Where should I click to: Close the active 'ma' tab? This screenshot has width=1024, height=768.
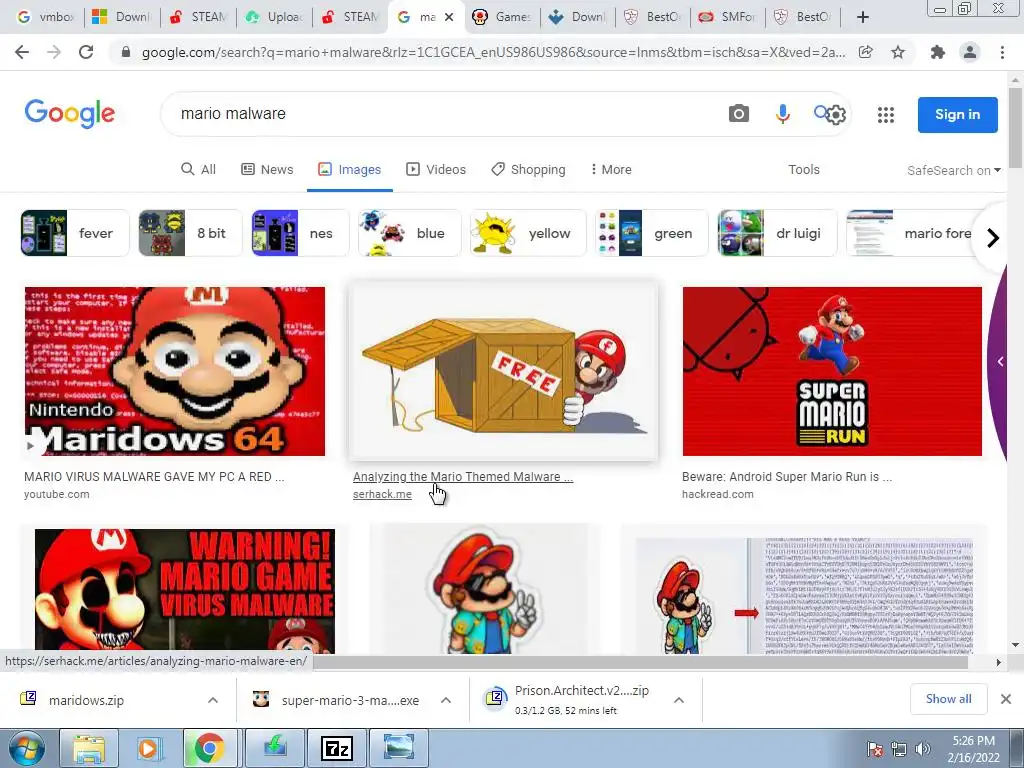pyautogui.click(x=449, y=17)
